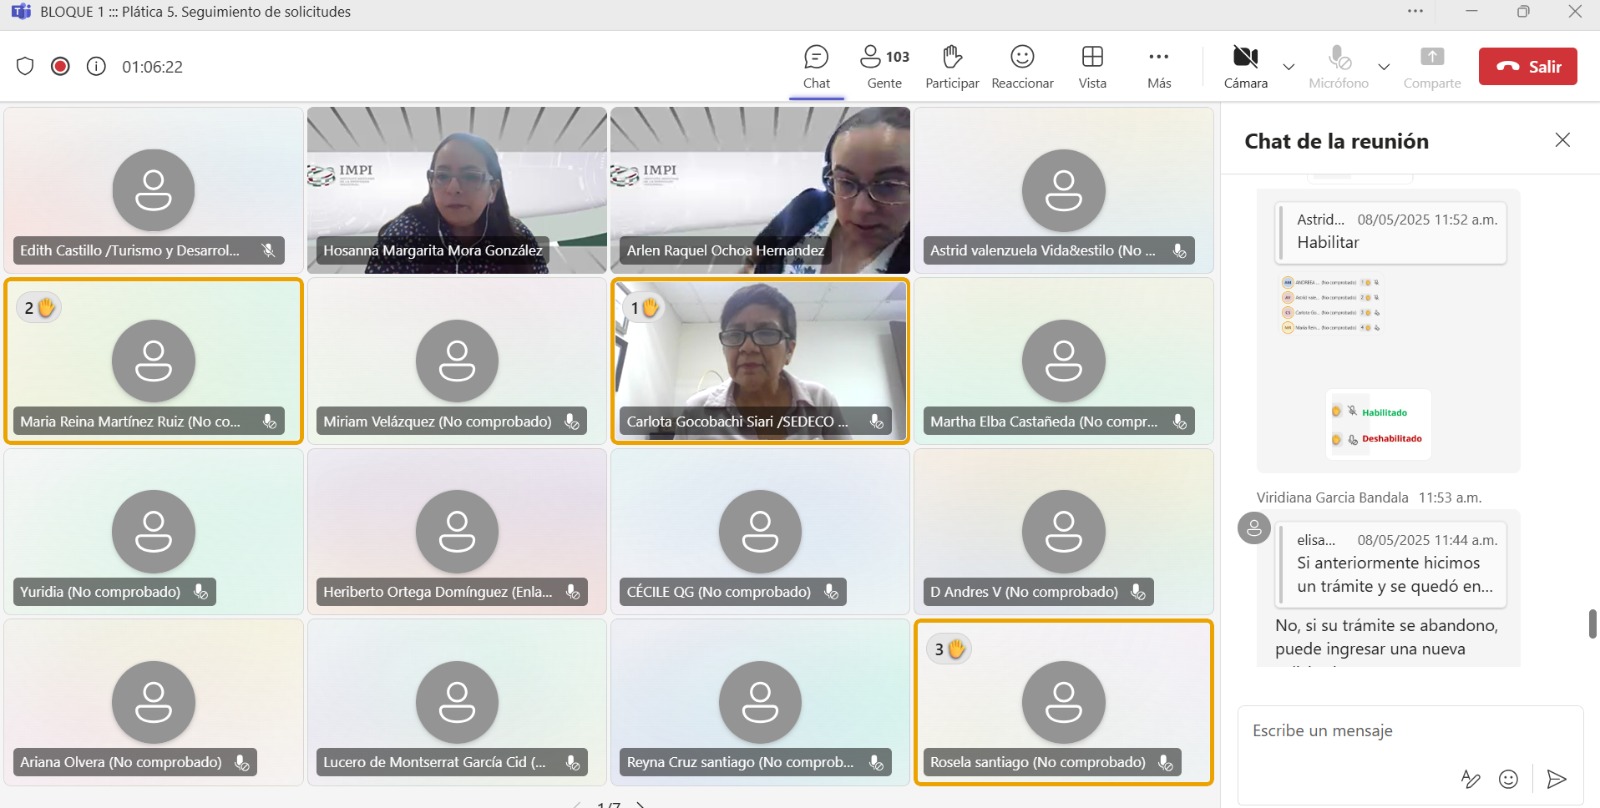Click the recording indicator icon
The image size is (1600, 808).
tap(60, 66)
